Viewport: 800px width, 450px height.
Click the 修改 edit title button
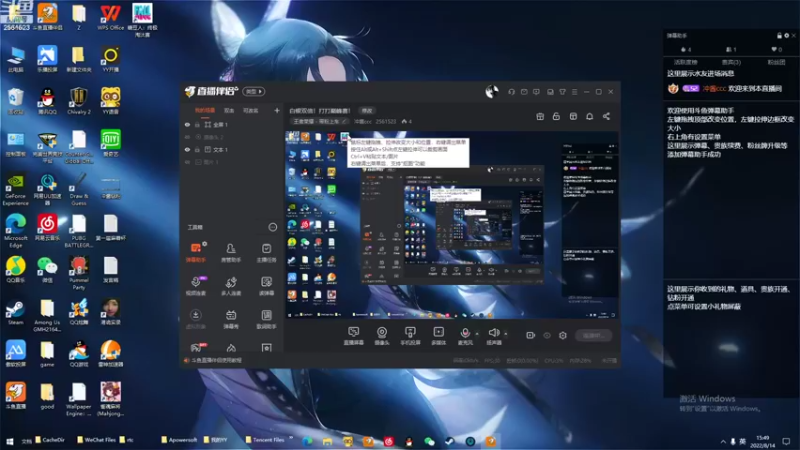tap(367, 111)
